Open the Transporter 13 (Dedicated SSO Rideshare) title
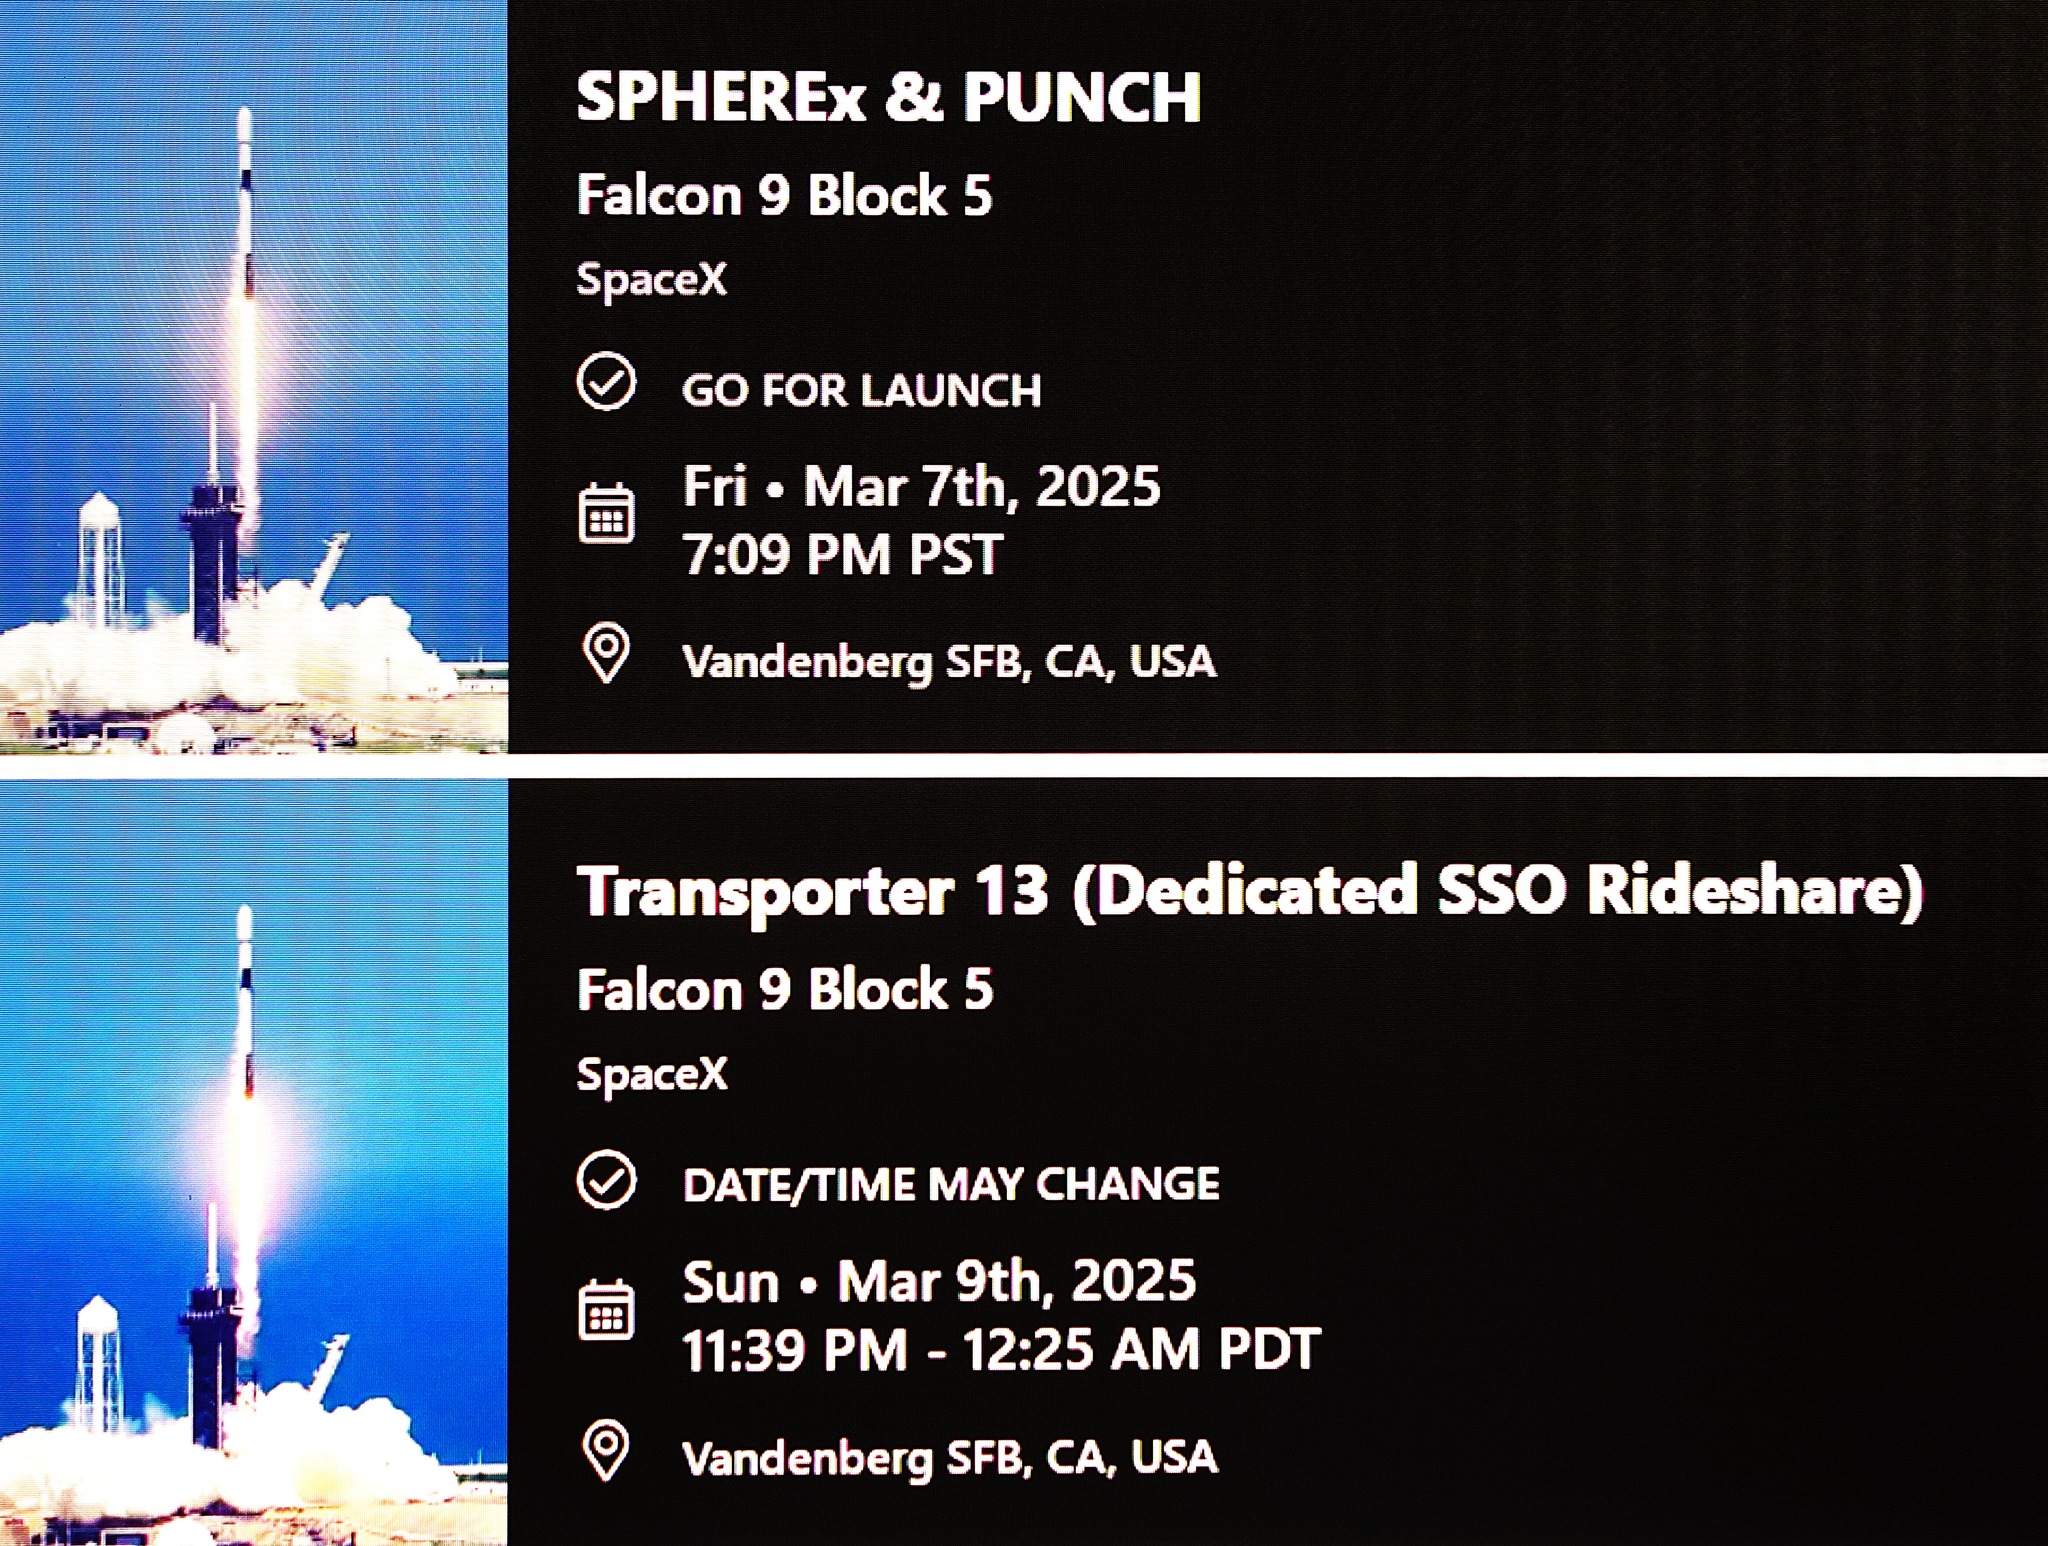Screen dimensions: 2048x1546 click(1250, 891)
